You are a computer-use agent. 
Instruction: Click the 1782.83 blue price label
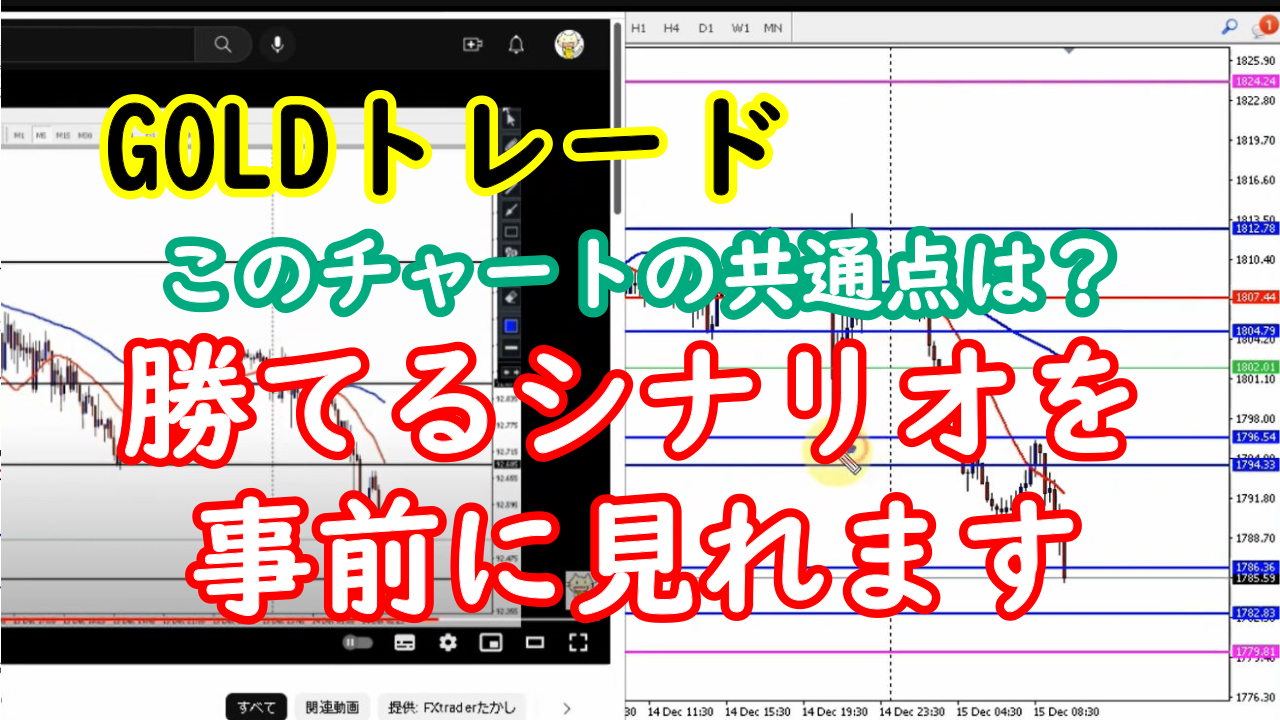tap(1255, 613)
